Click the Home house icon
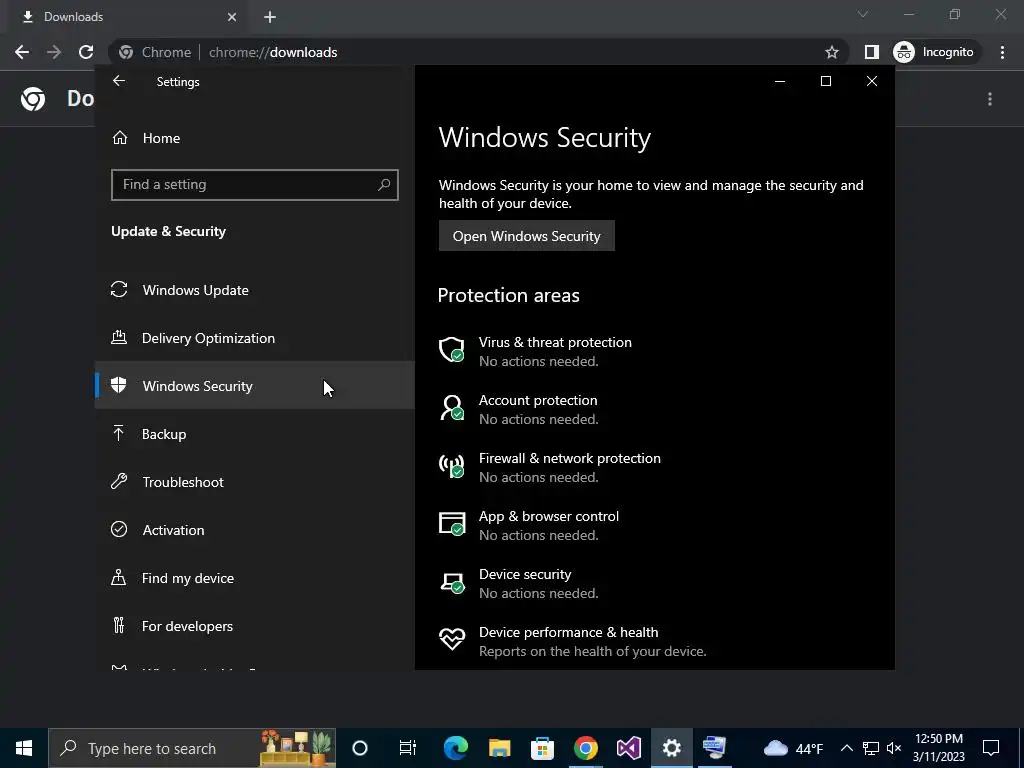Screen dimensions: 1024x768 pyautogui.click(x=120, y=137)
